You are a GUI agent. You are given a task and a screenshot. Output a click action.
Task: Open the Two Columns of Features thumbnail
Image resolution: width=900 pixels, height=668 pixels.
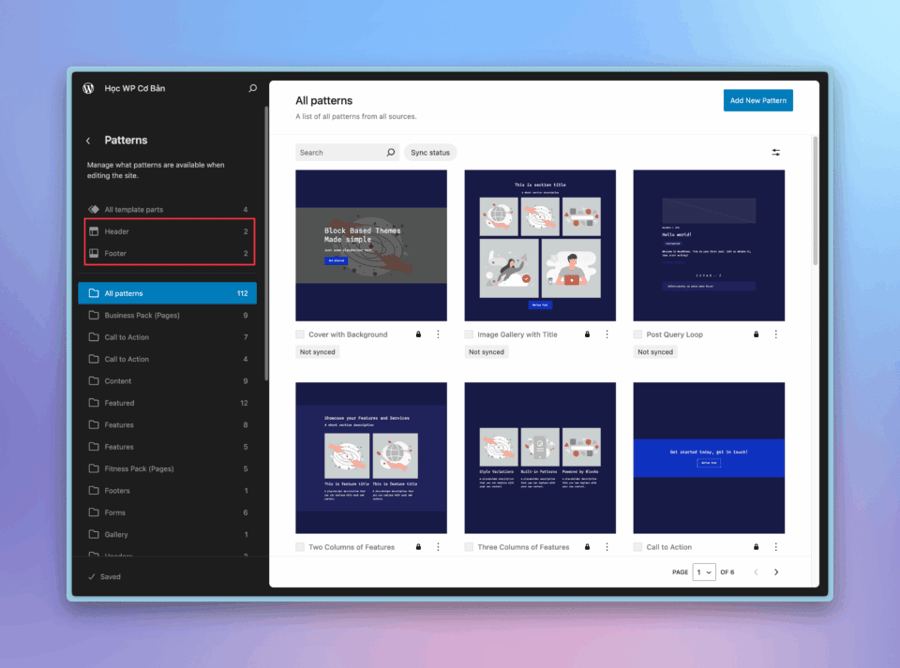(x=371, y=458)
